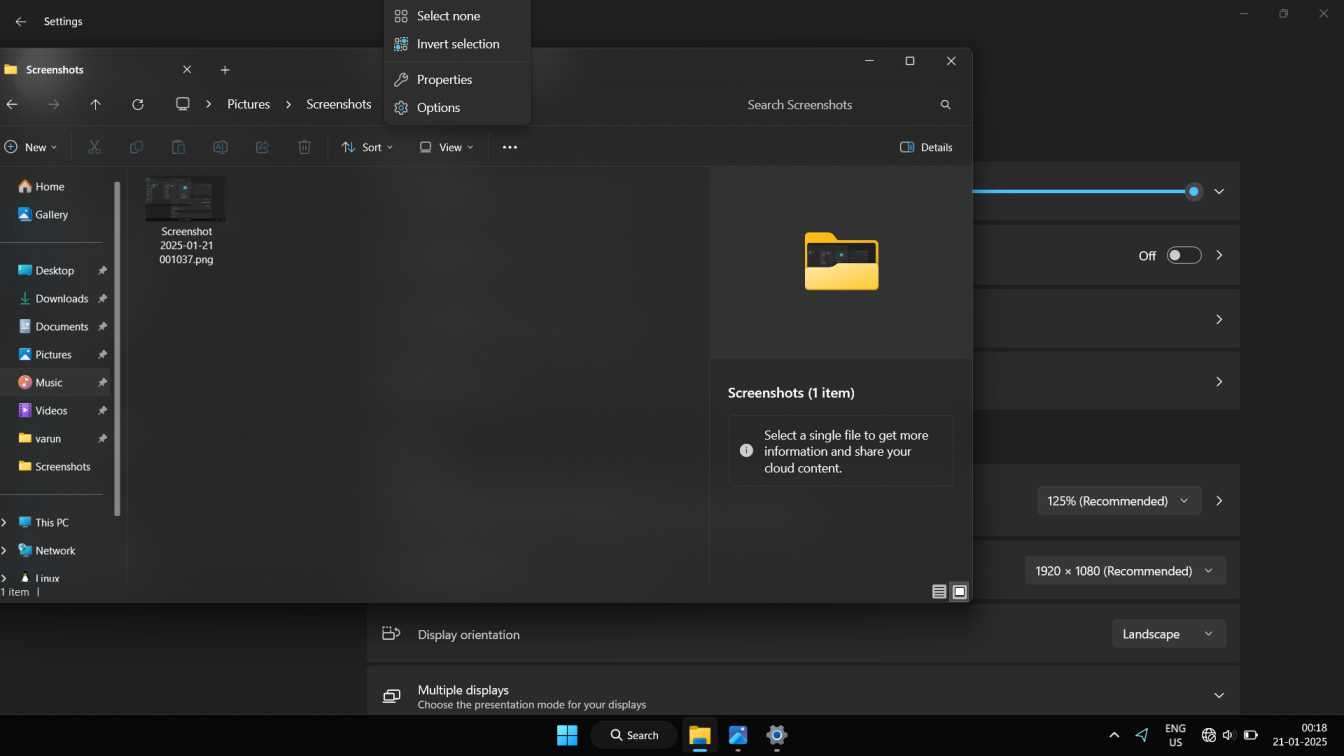Show hidden system tray icons

coord(1114,735)
